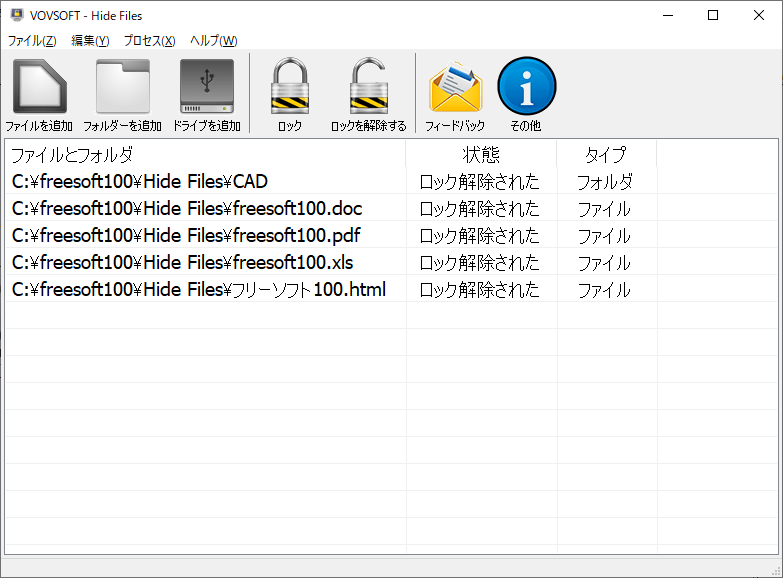This screenshot has height=578, width=783.
Task: Click the Unlock (ロックを解除する) open padlock icon
Action: pyautogui.click(x=369, y=85)
